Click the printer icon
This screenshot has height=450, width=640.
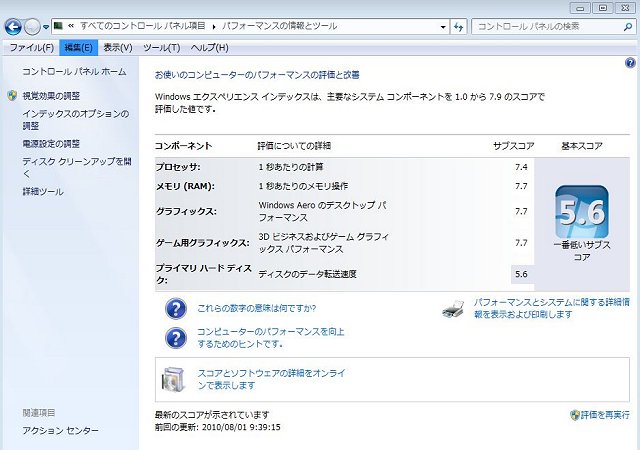453,309
